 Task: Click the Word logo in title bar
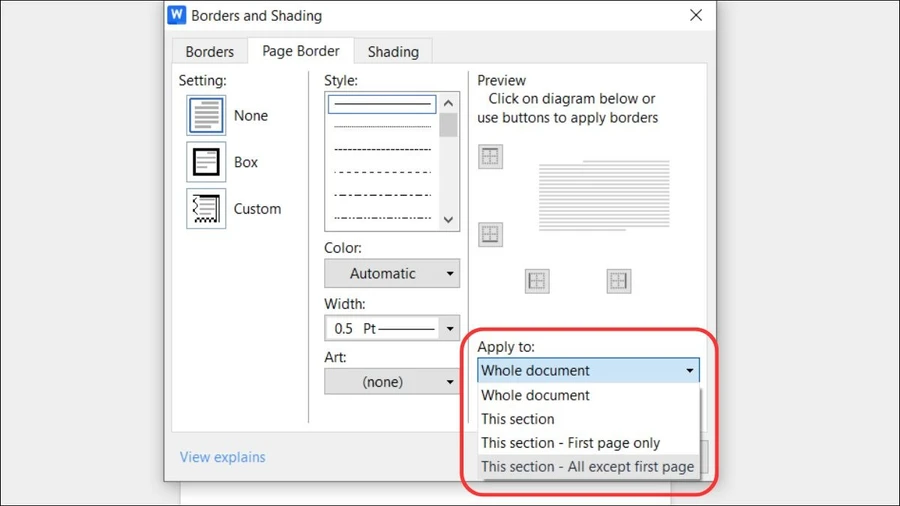coord(177,15)
